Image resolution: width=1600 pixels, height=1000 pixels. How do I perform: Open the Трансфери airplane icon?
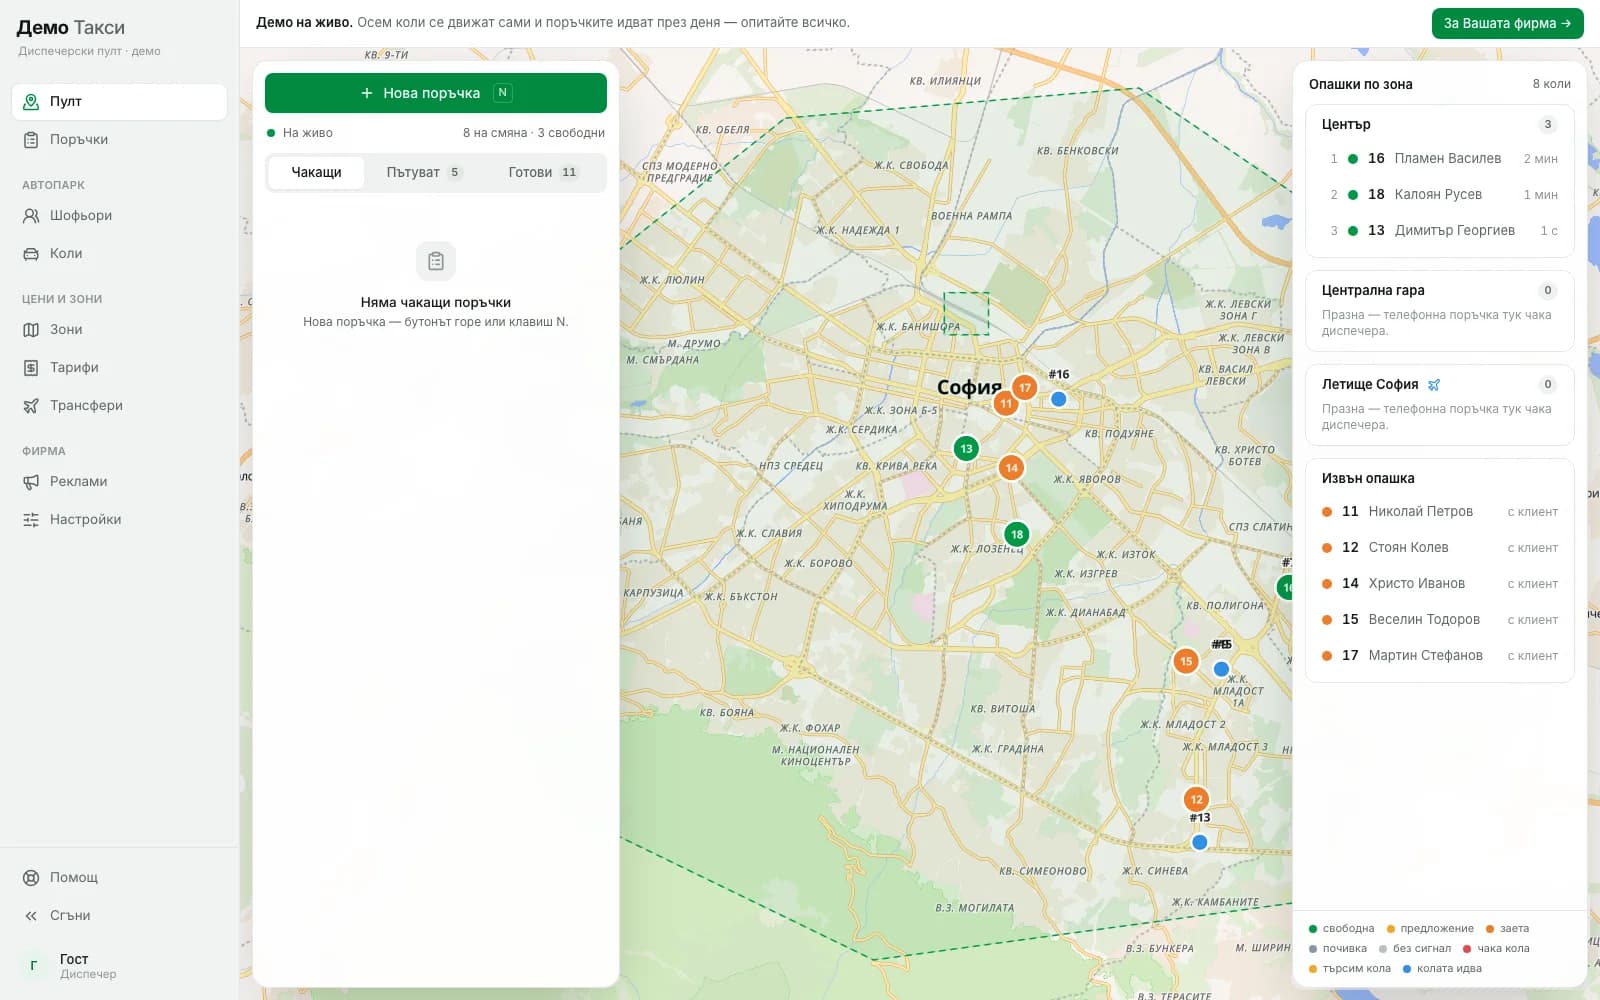(31, 405)
